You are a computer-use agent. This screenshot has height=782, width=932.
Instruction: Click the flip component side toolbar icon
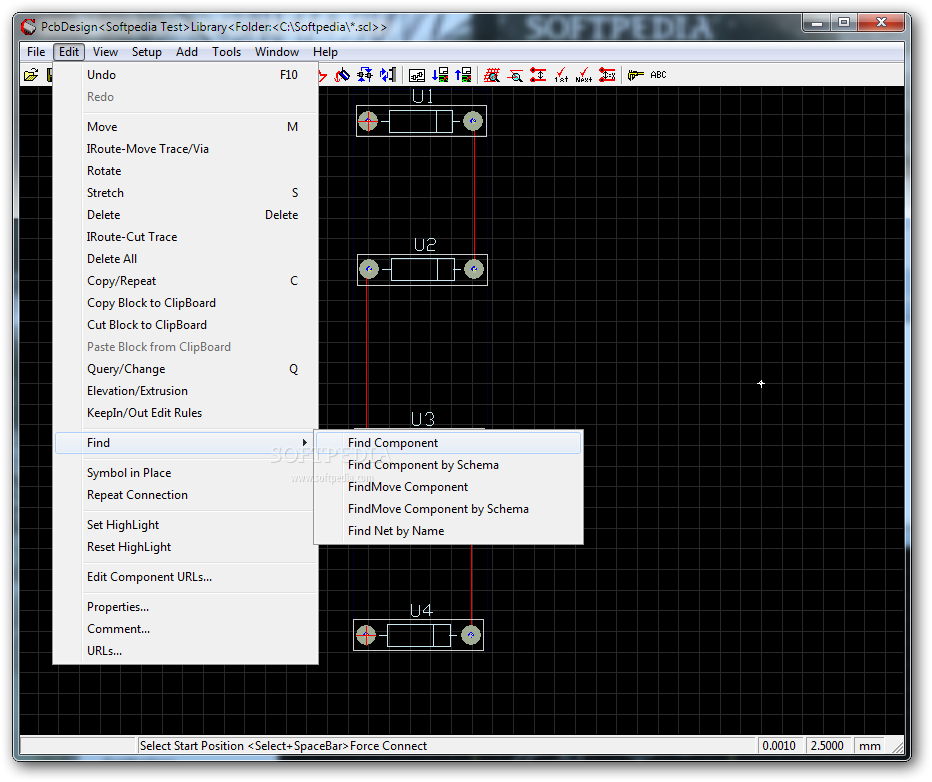tap(388, 75)
